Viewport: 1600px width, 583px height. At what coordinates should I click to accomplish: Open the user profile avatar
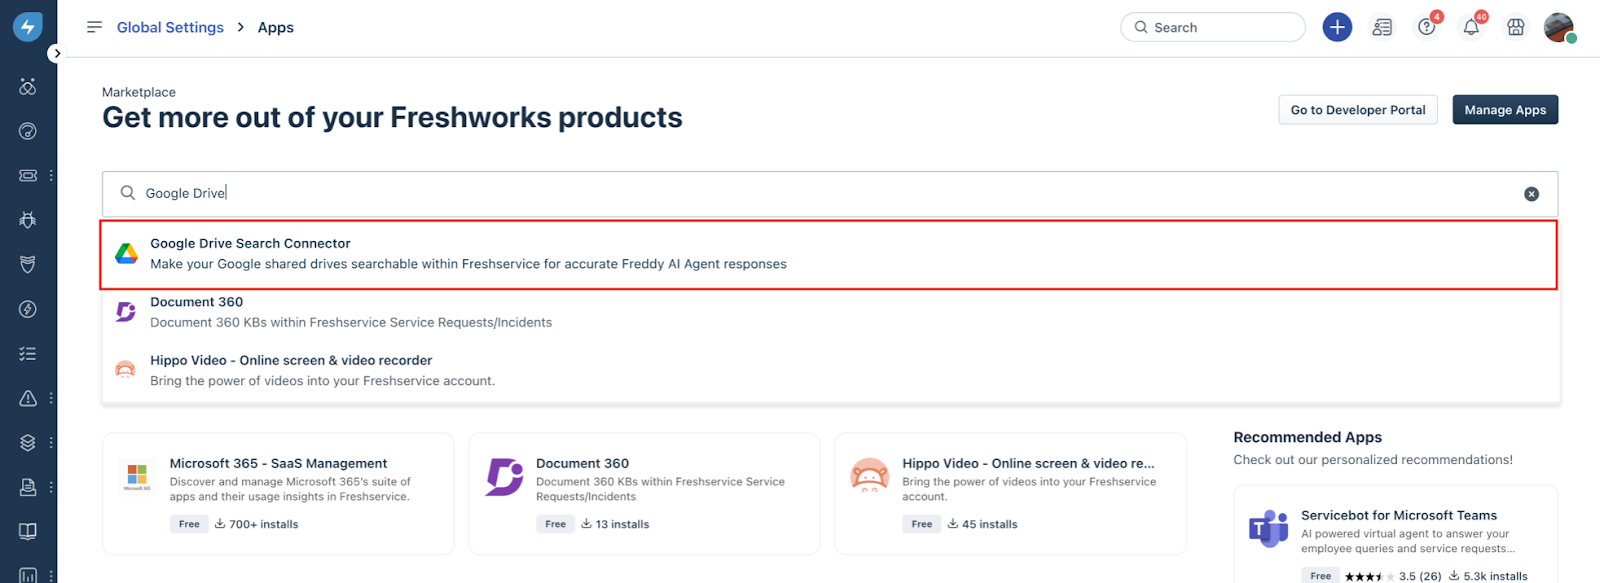pos(1559,27)
